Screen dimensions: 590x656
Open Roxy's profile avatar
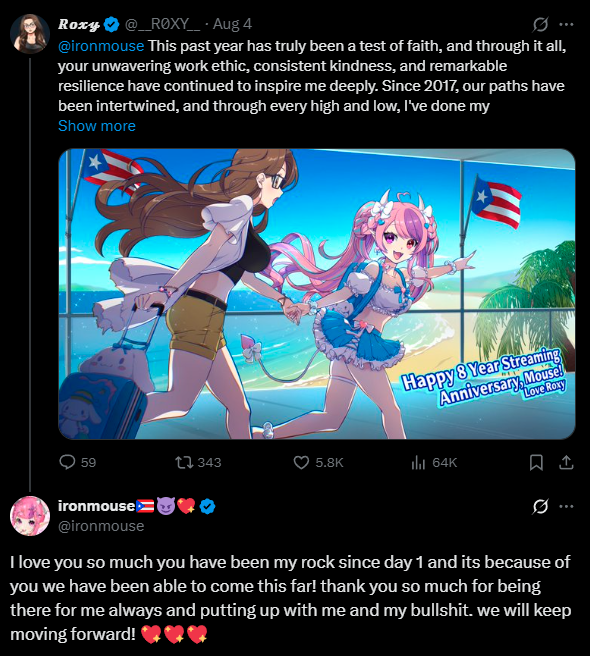tap(30, 33)
